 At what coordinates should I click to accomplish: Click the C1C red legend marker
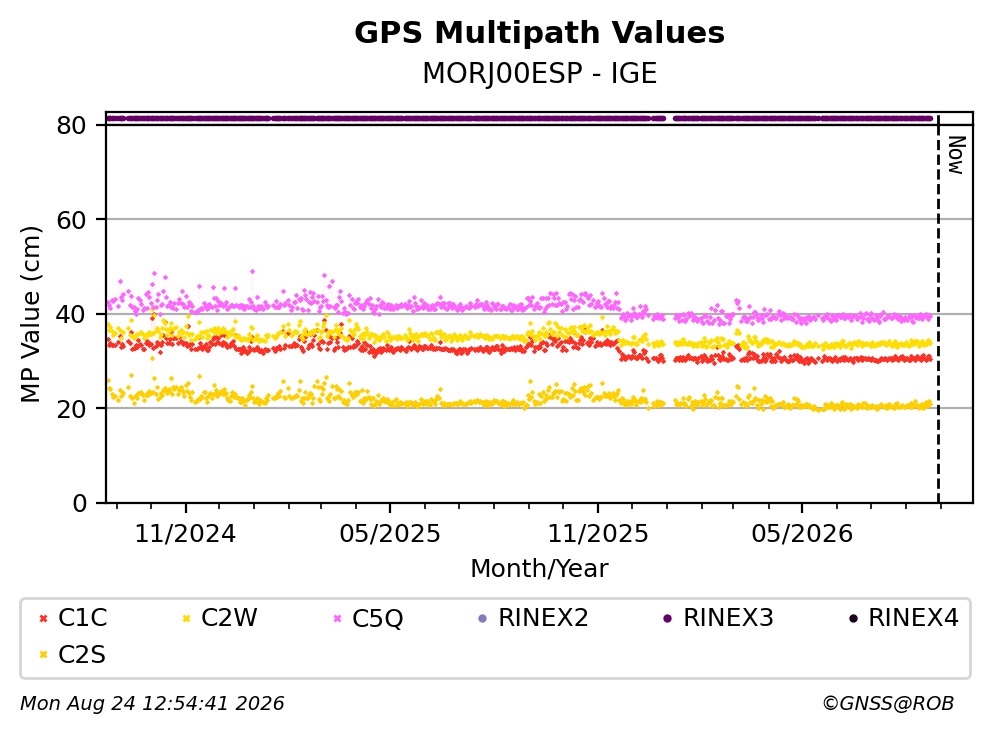pyautogui.click(x=43, y=619)
